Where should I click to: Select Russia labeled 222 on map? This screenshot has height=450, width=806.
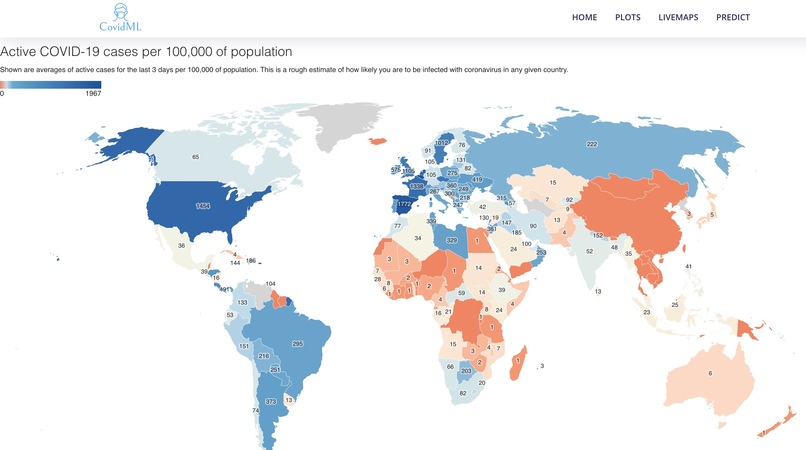[591, 145]
